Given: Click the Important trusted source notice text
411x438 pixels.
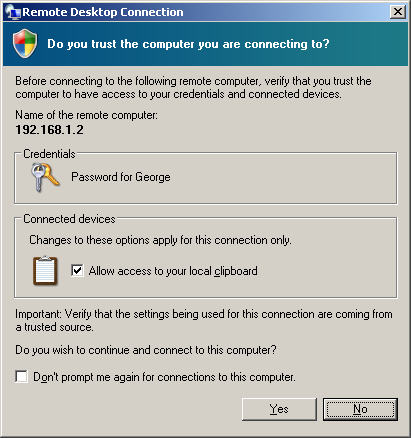Looking at the screenshot, I should tap(204, 320).
